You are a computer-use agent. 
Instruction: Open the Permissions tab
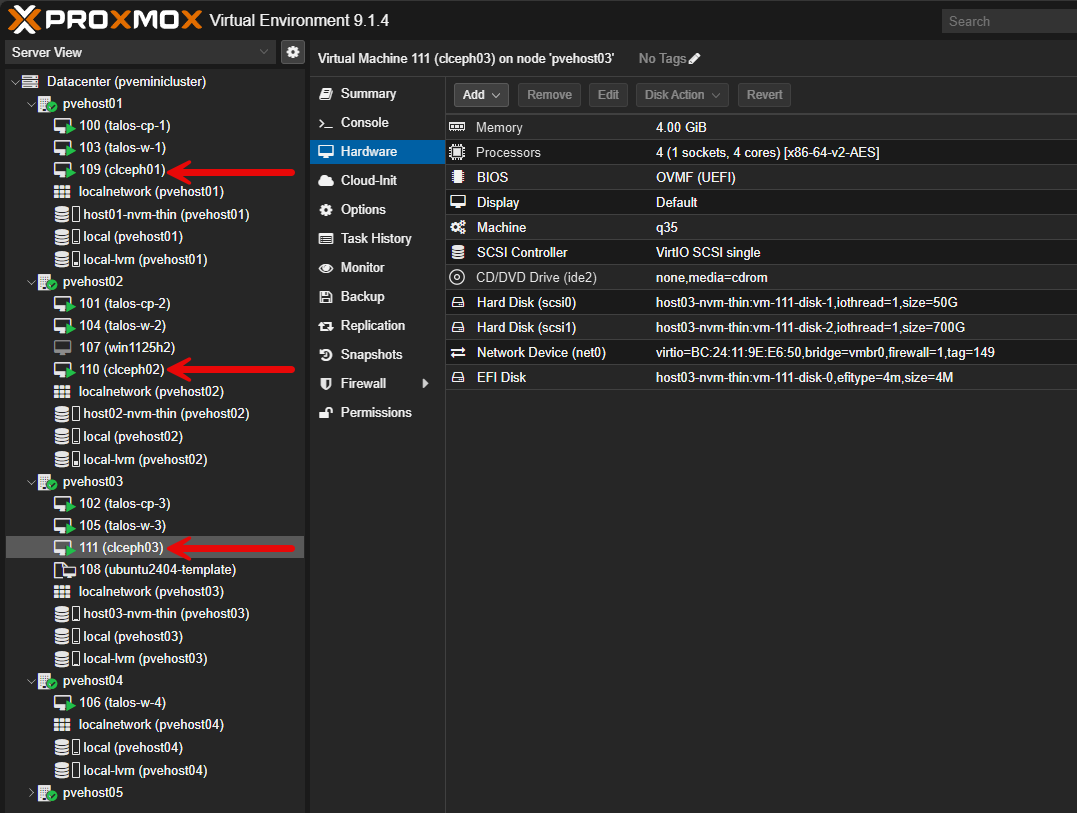pyautogui.click(x=377, y=412)
